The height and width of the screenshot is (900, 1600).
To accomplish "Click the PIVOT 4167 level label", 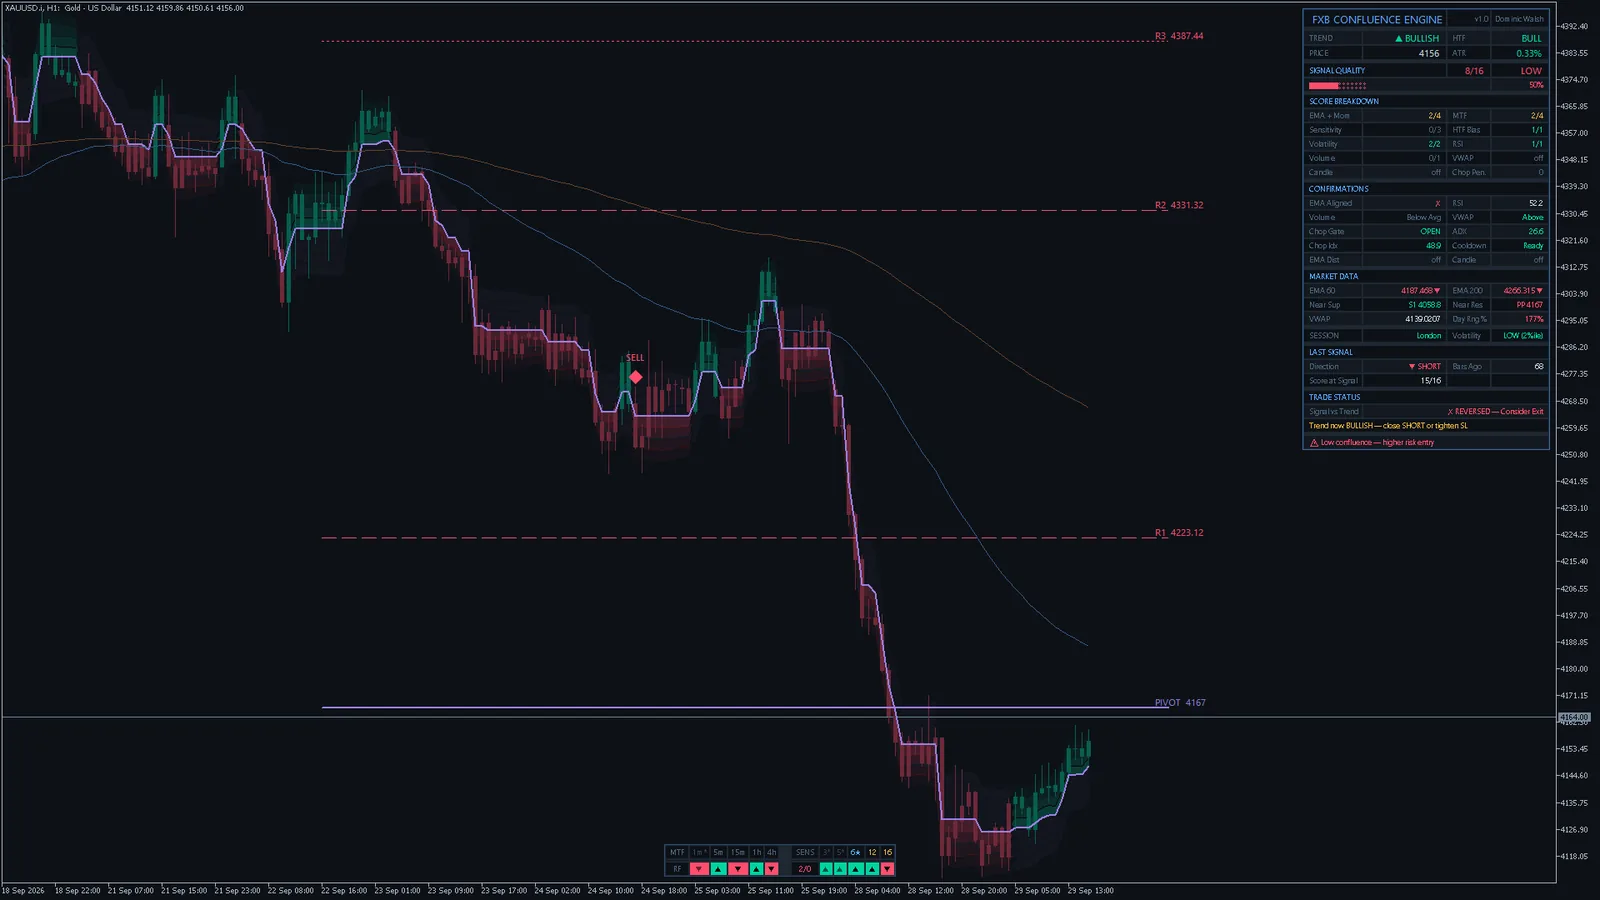I will 1180,703.
